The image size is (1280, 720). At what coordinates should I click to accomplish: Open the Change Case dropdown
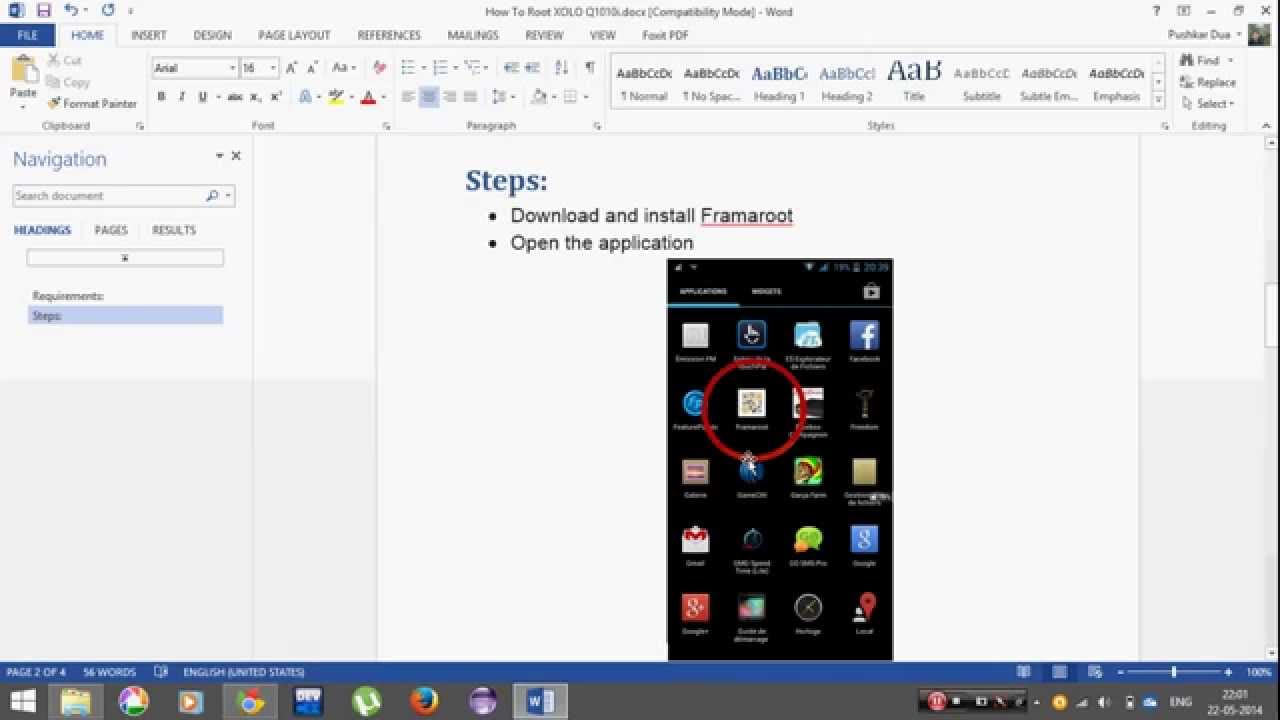pyautogui.click(x=343, y=68)
